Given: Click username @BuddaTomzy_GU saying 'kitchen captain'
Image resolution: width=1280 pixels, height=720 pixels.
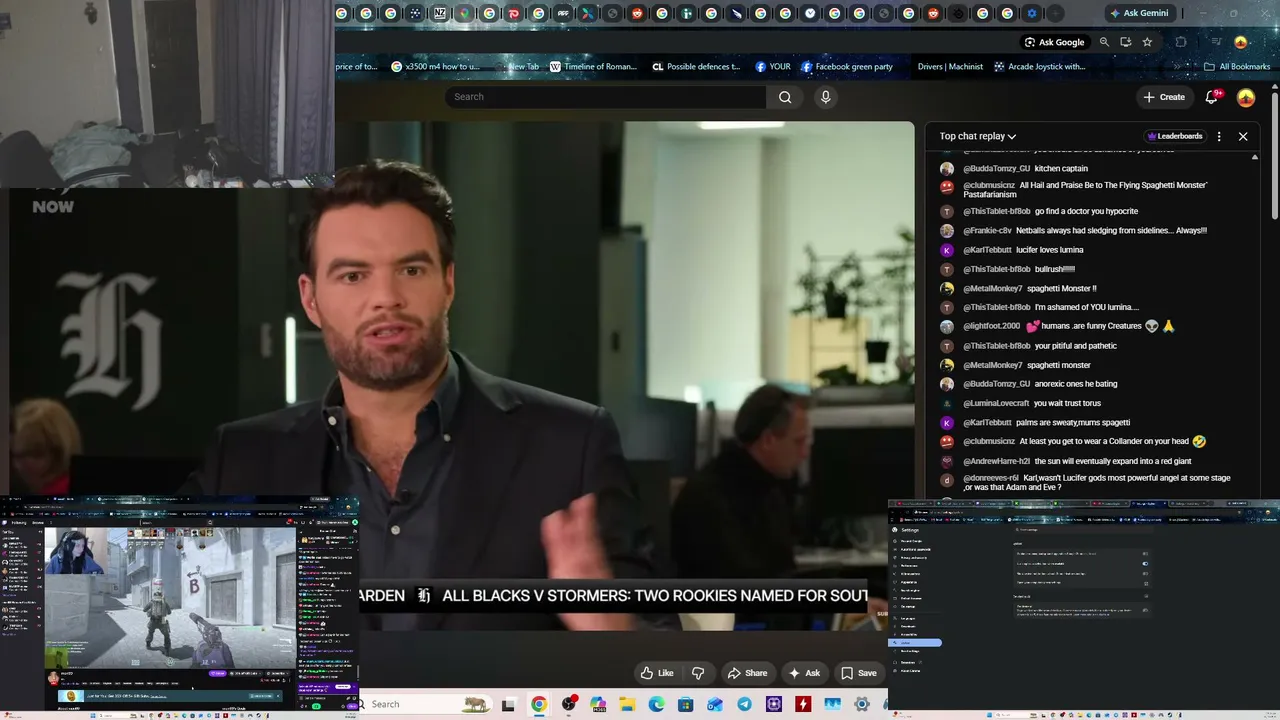Looking at the screenshot, I should [996, 169].
